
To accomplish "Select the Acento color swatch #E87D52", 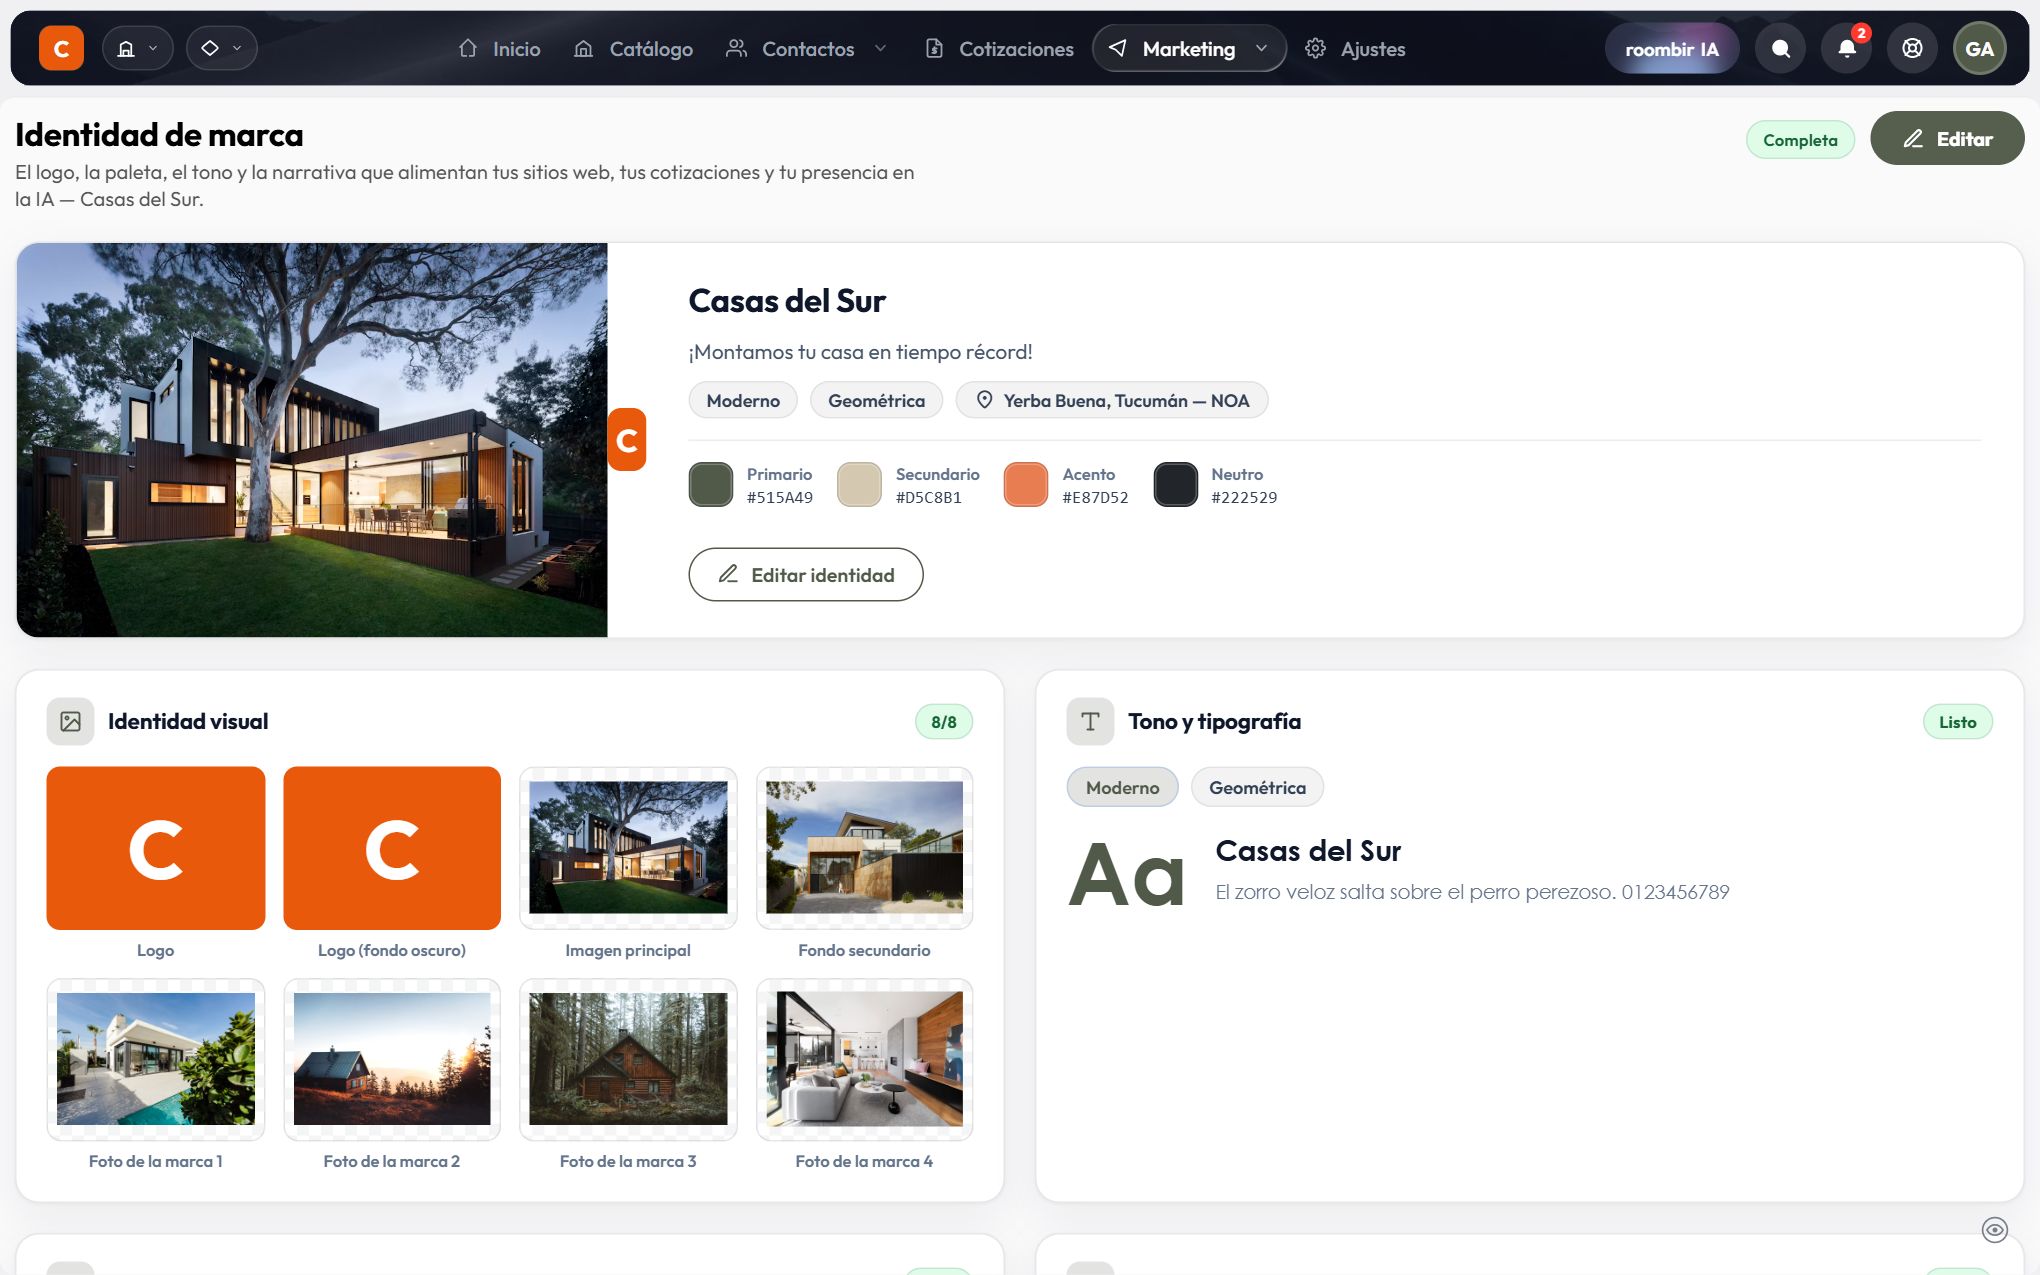I will coord(1025,484).
